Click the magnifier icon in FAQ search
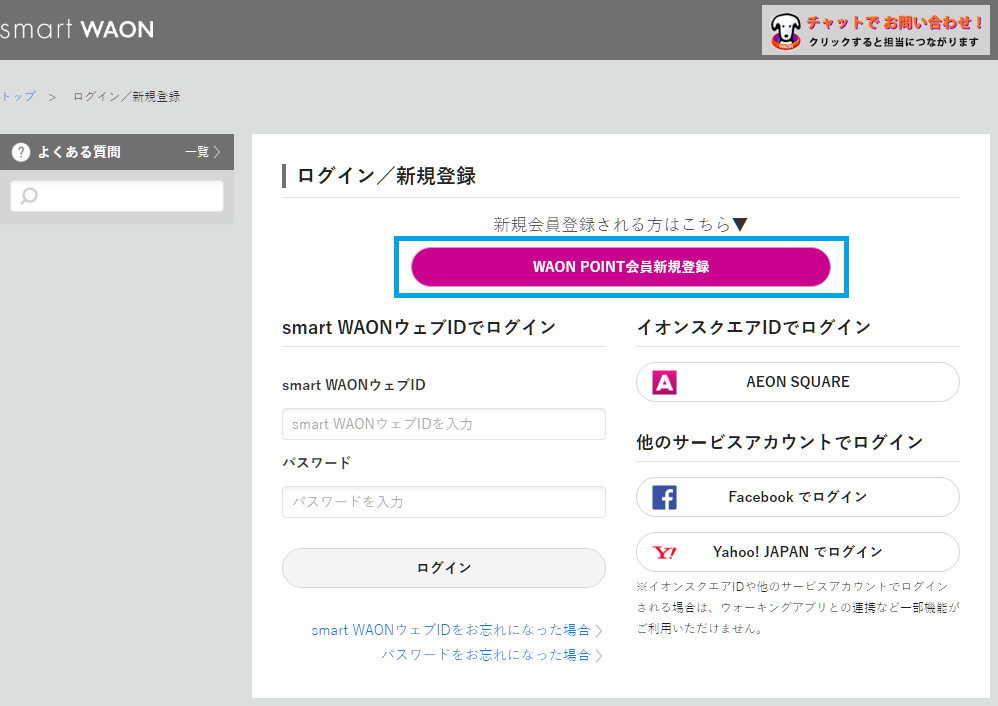 coord(29,196)
